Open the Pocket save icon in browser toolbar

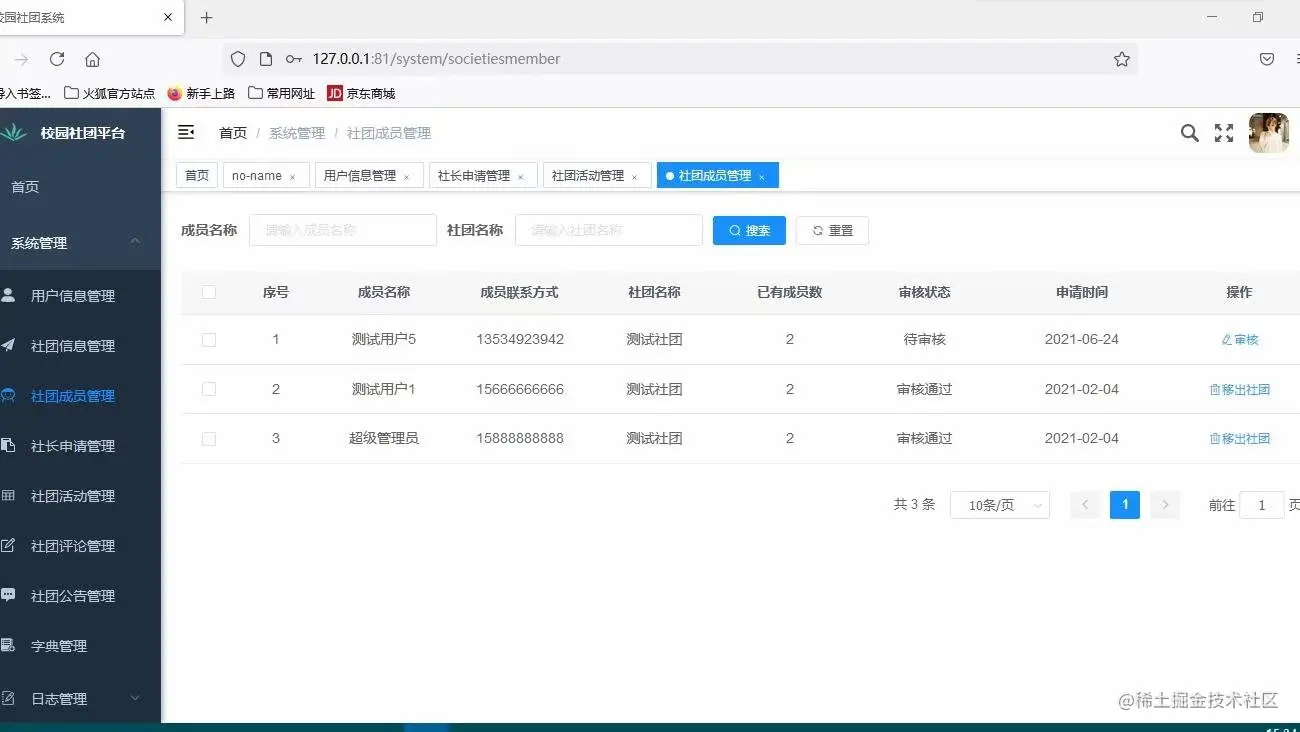click(1267, 59)
